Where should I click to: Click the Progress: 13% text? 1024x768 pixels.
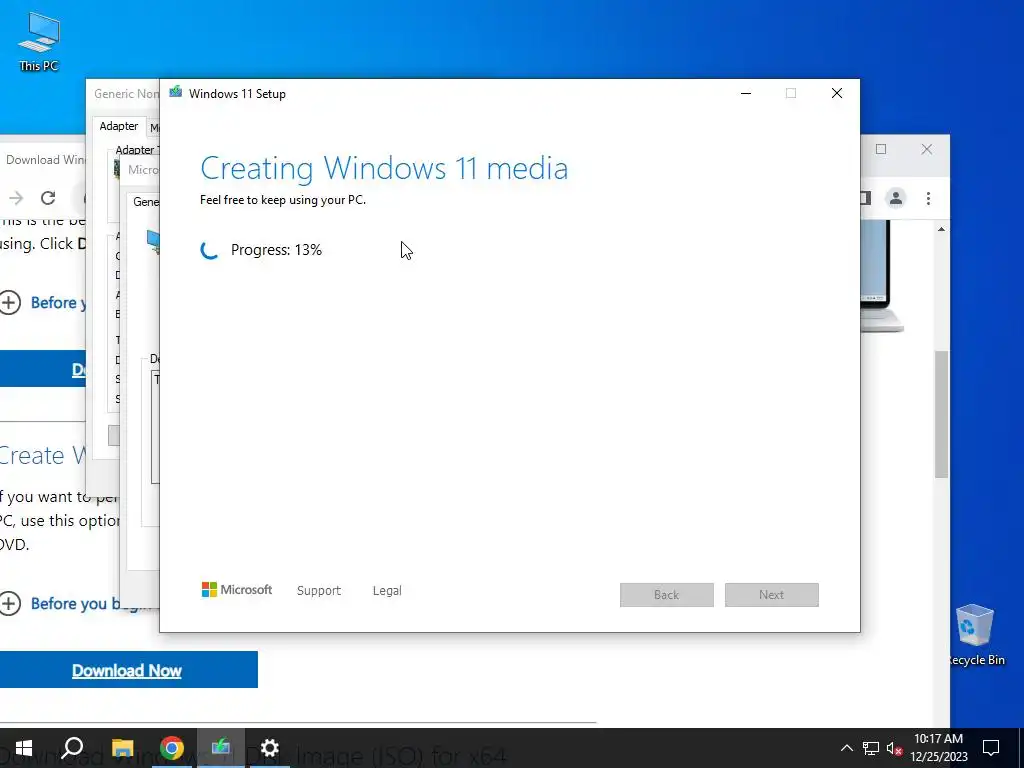click(276, 250)
